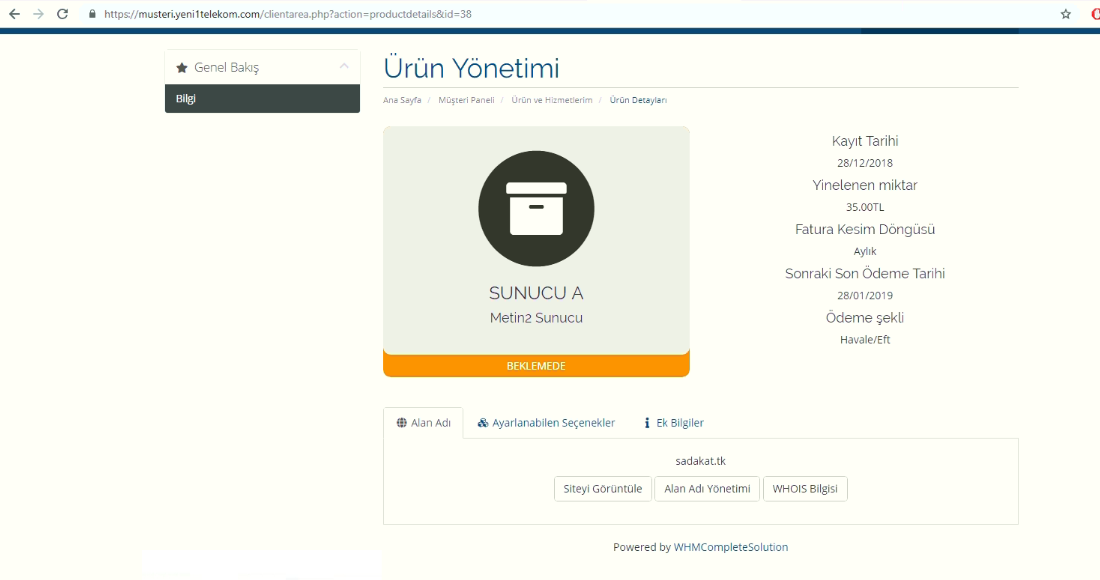Click the Ödeme şekli label
The image size is (1100, 580).
(x=864, y=318)
